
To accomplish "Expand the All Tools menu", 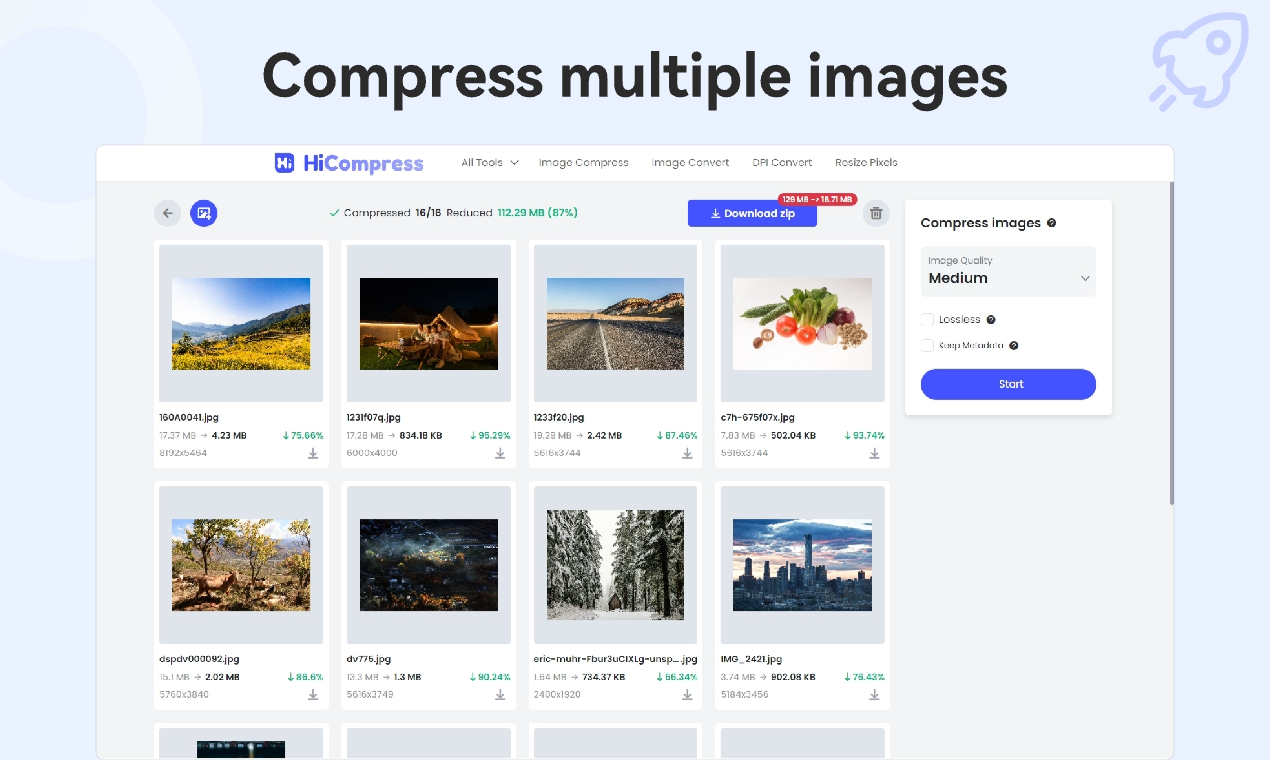I will [487, 162].
